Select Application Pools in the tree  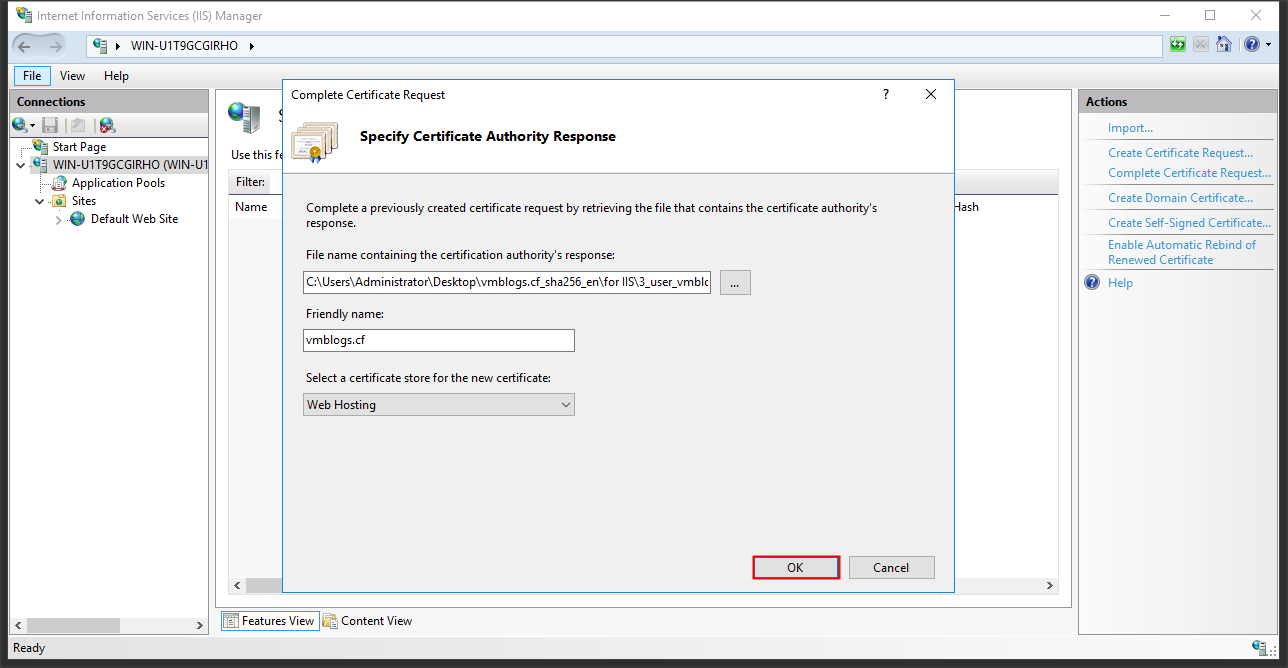point(118,183)
